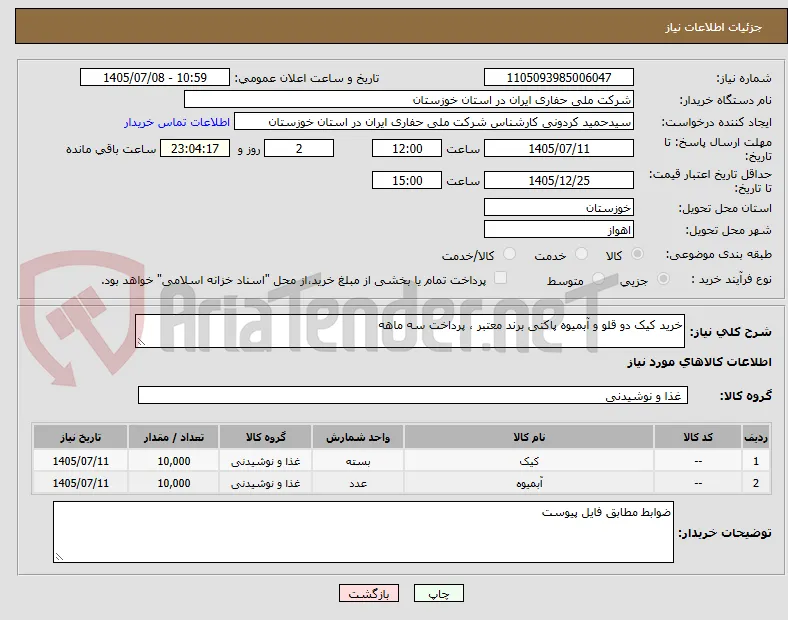Click the تاریخ و ساعت اعلان عمومی field
The height and width of the screenshot is (620, 788).
tap(155, 77)
